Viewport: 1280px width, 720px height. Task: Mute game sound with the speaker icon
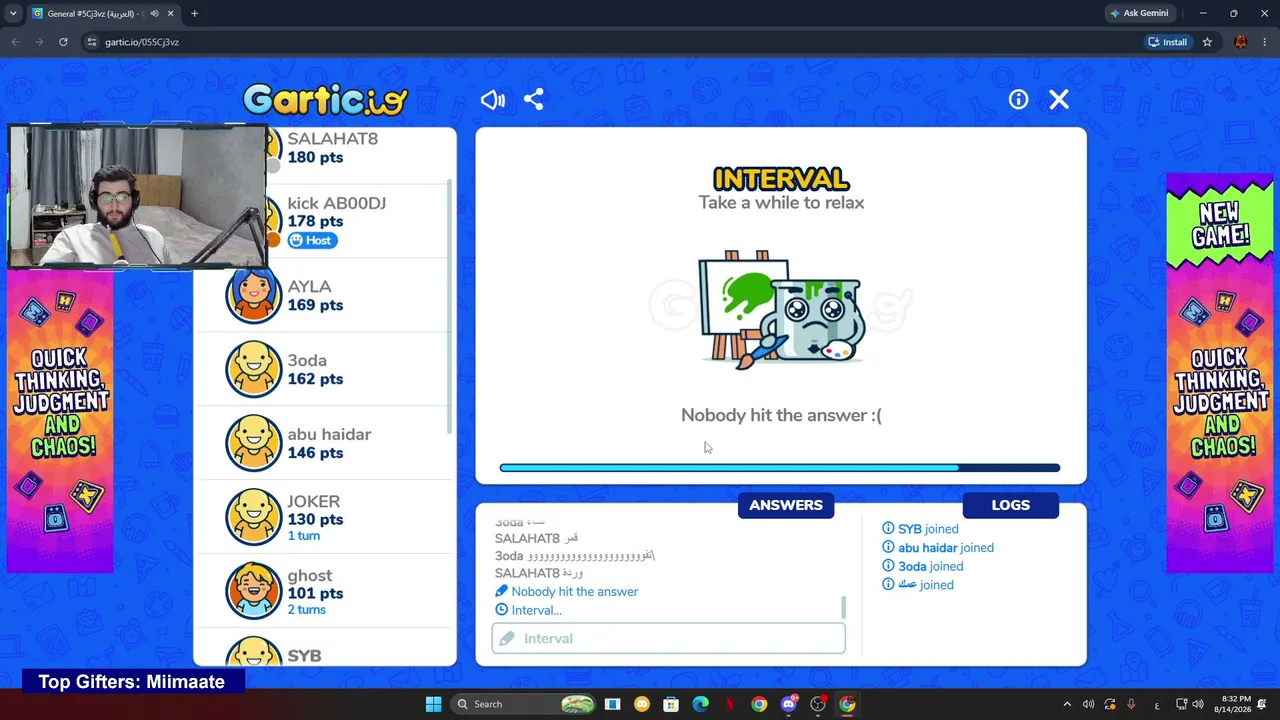[x=493, y=99]
